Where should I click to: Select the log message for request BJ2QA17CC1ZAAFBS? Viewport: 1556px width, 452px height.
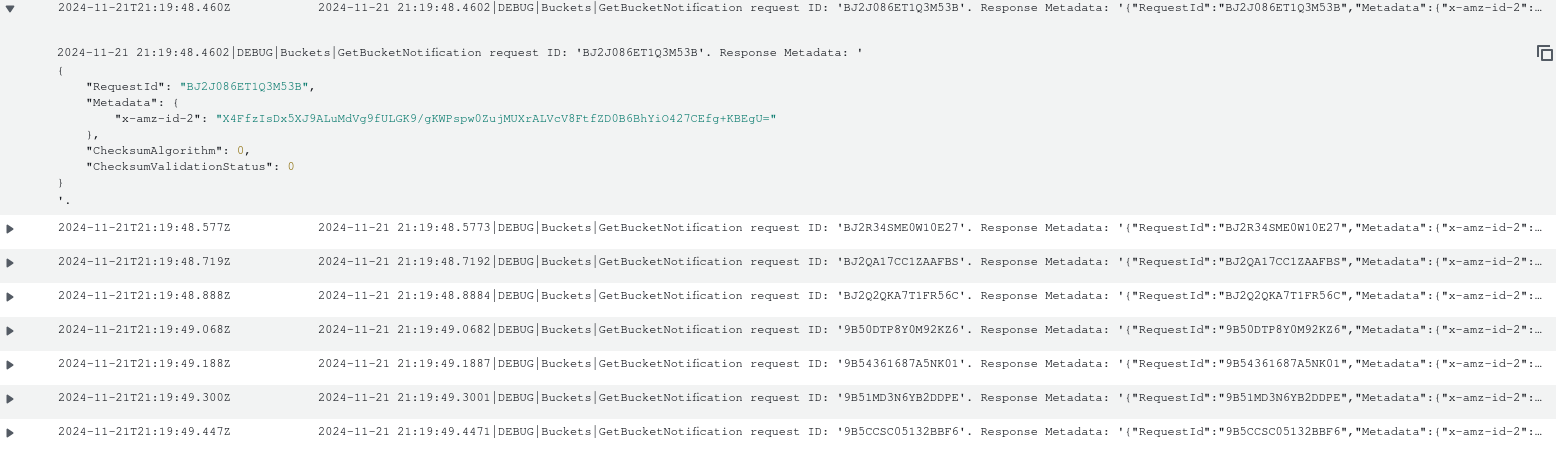coord(936,262)
